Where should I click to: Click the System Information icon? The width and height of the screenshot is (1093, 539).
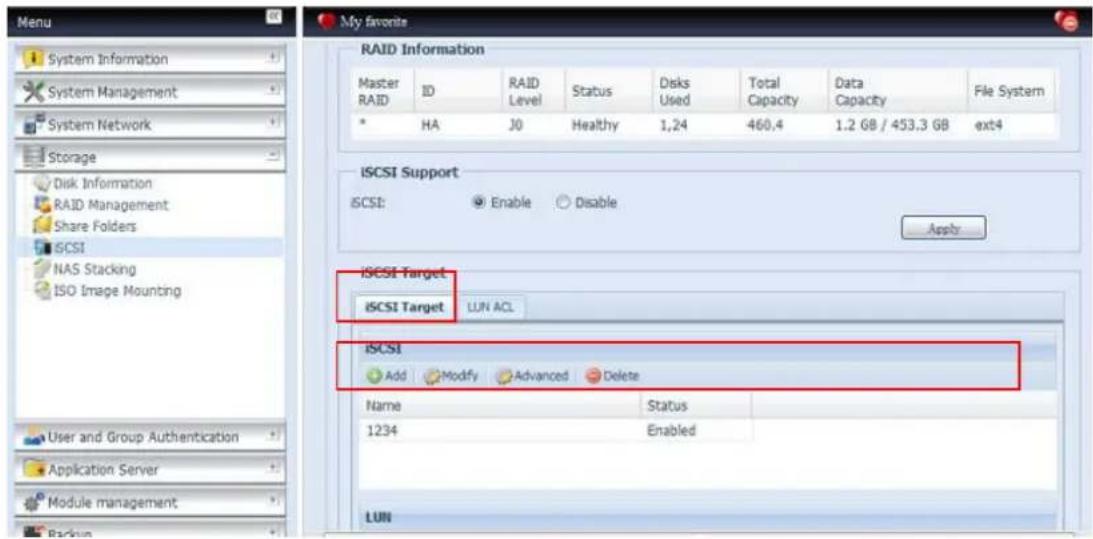(x=32, y=59)
